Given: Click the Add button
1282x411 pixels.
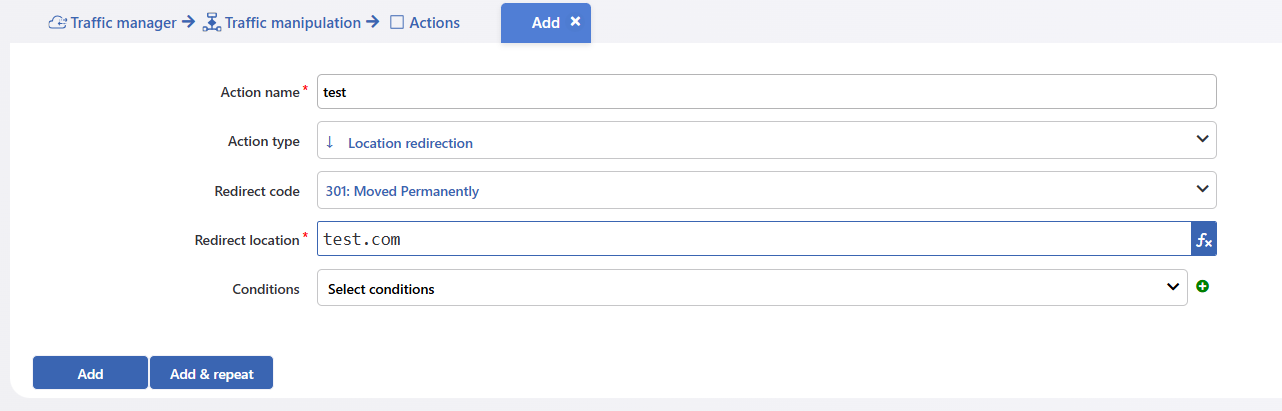Looking at the screenshot, I should tap(90, 373).
